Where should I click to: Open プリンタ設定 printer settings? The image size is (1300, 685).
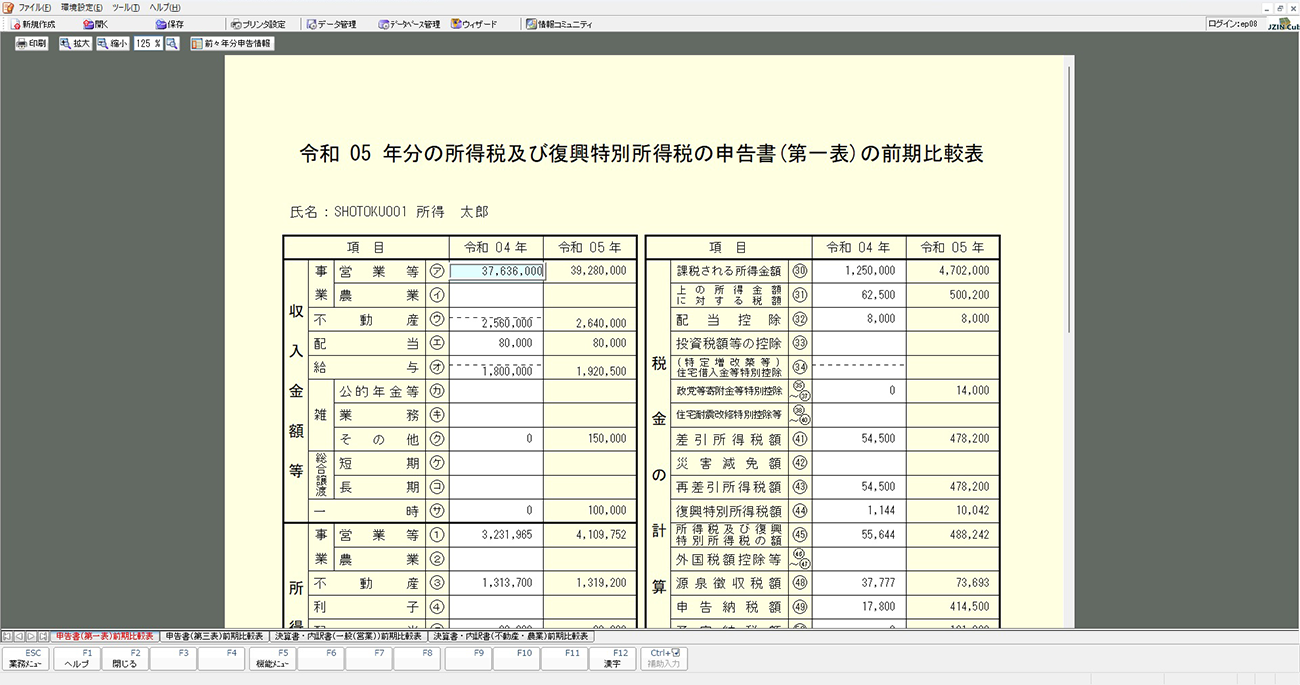[x=257, y=24]
